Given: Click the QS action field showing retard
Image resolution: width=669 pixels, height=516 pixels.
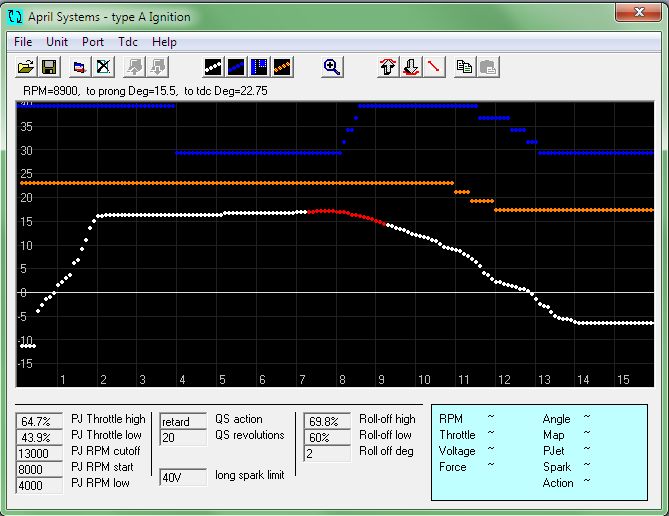Looking at the screenshot, I should pos(183,421).
